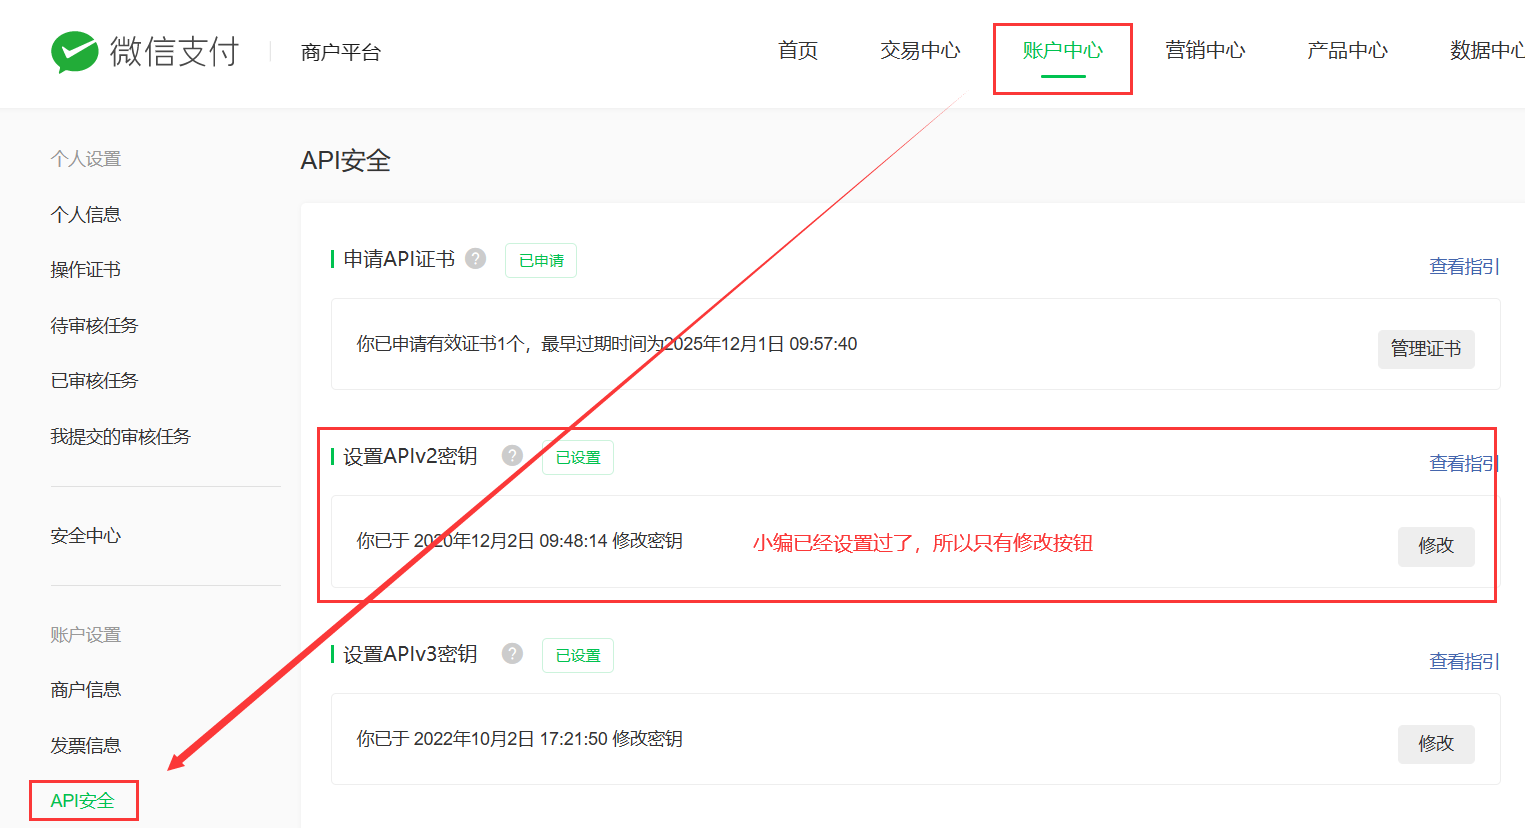Open 安全中心 from the sidebar

[x=86, y=536]
